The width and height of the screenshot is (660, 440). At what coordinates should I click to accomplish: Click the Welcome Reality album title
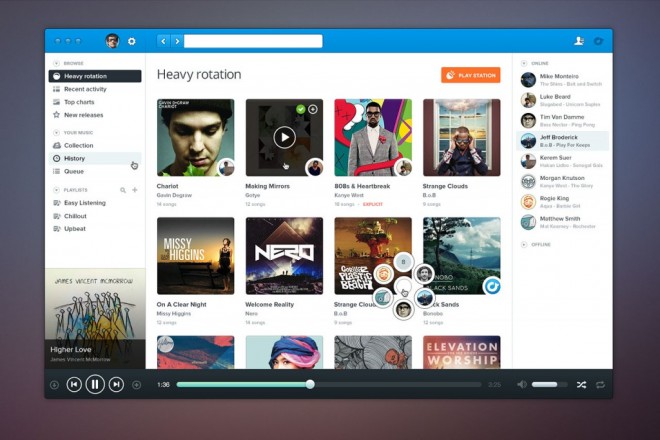(x=269, y=304)
